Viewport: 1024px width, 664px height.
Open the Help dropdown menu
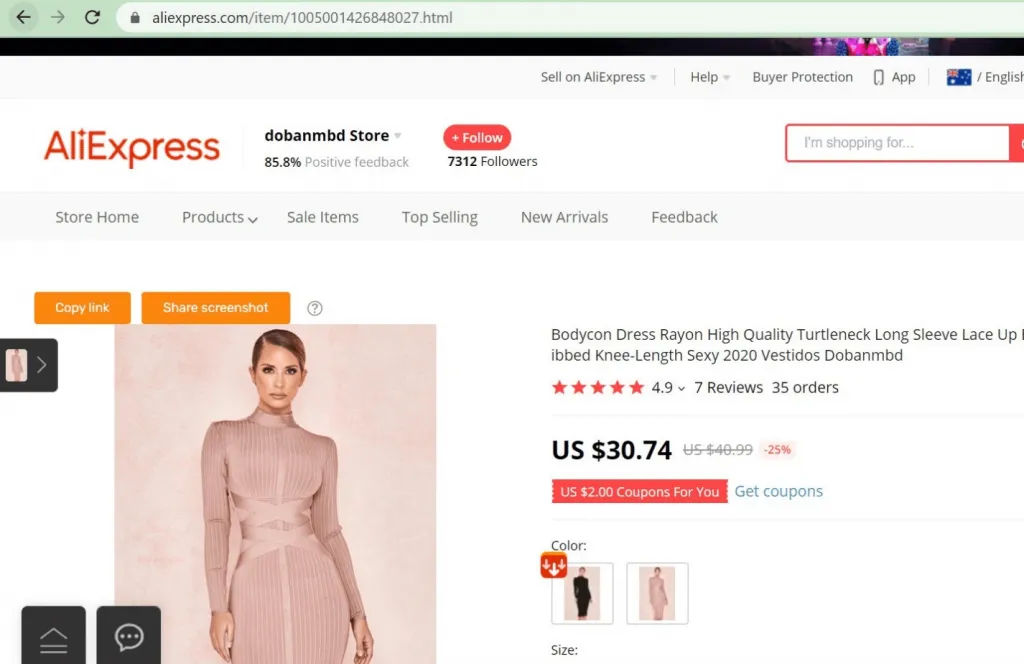coord(710,77)
